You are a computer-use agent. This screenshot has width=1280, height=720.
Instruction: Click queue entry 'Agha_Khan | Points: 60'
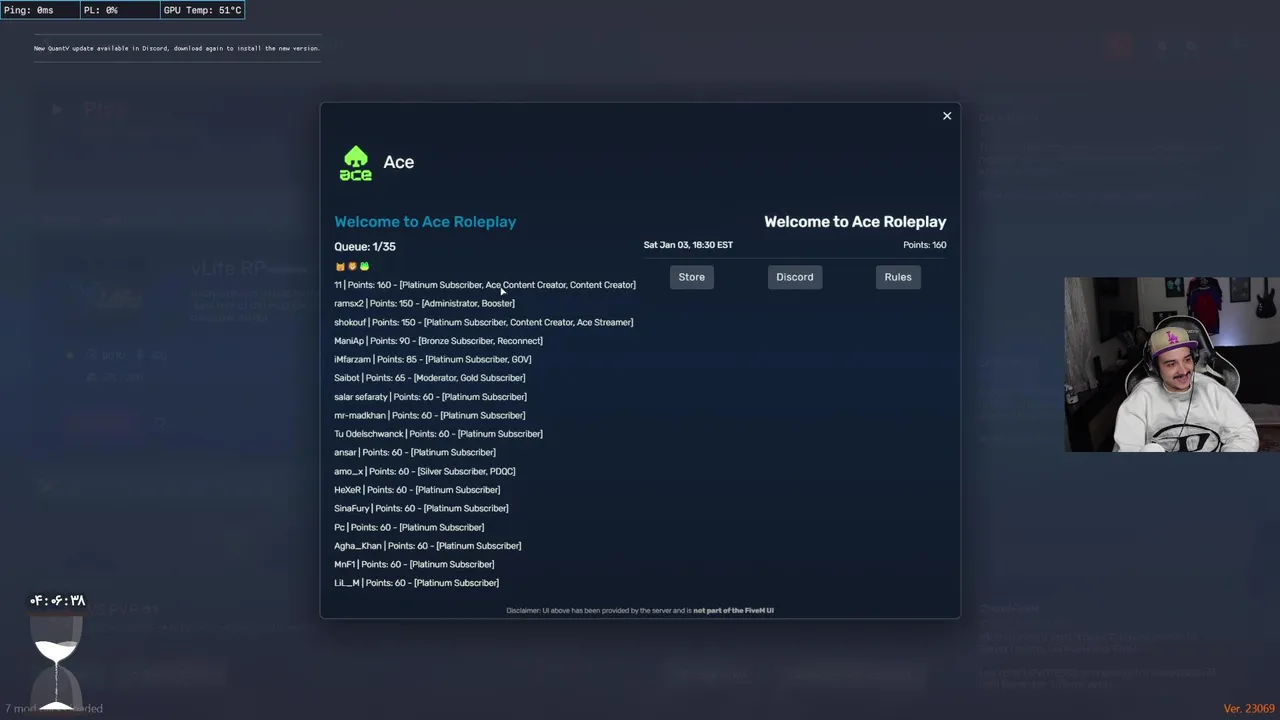coord(428,546)
